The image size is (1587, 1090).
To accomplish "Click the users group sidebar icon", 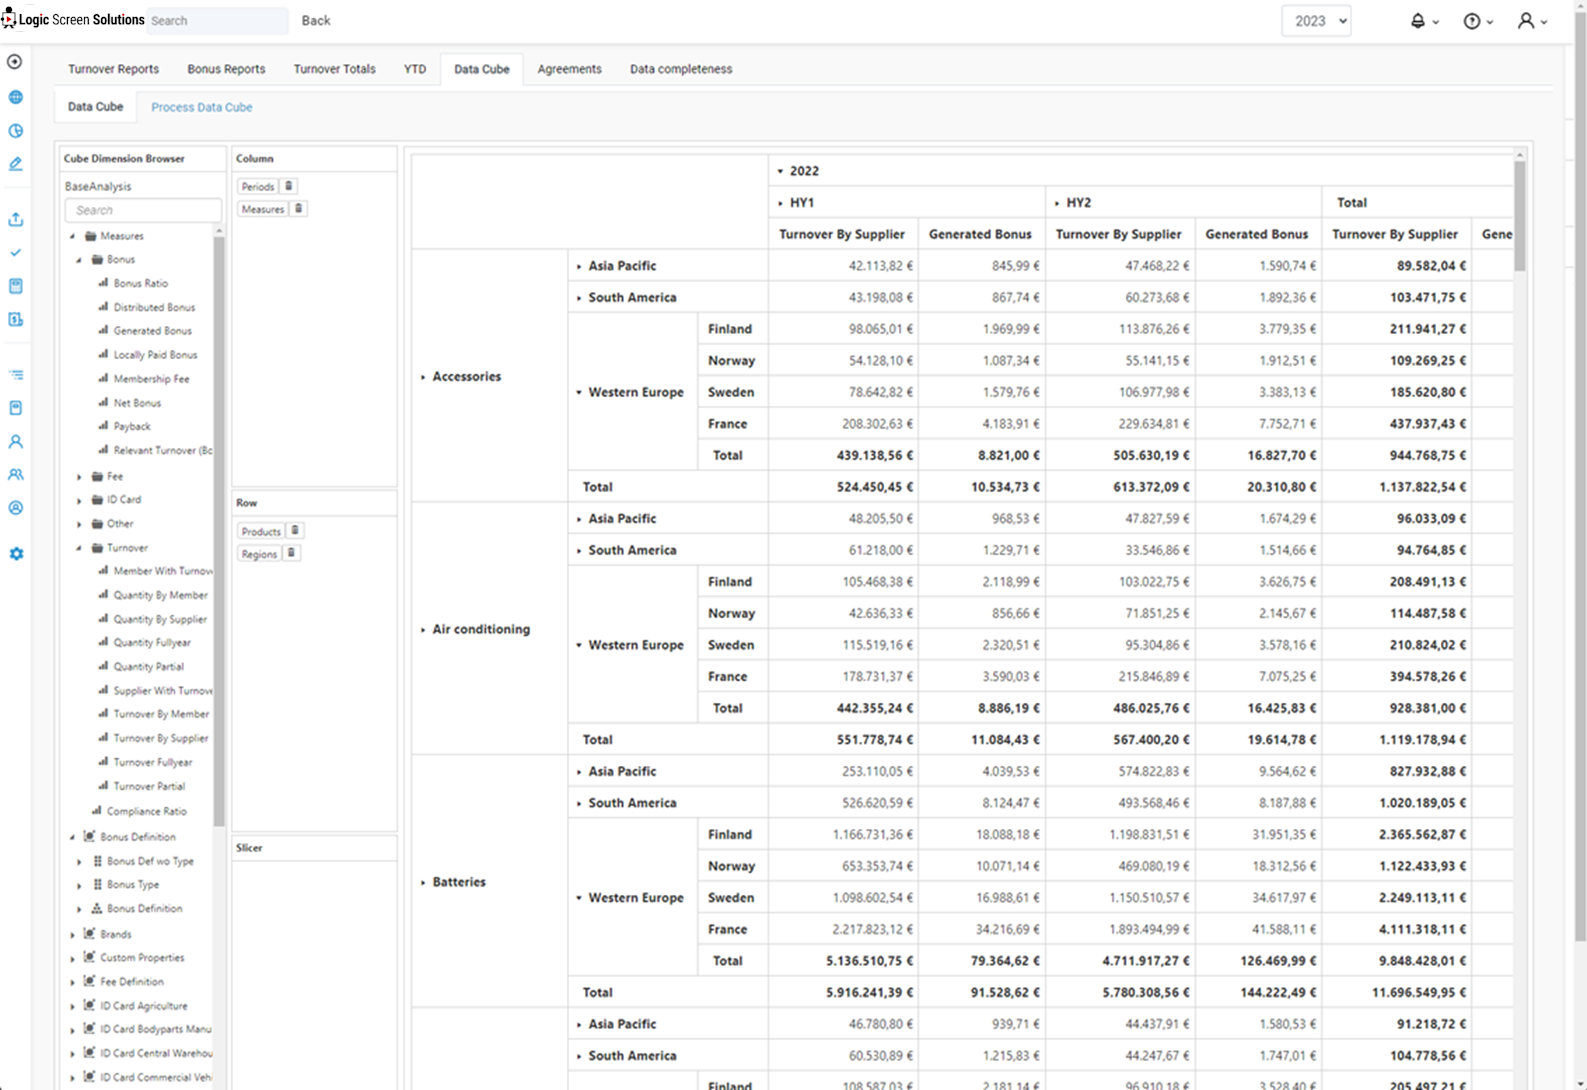I will pyautogui.click(x=15, y=475).
